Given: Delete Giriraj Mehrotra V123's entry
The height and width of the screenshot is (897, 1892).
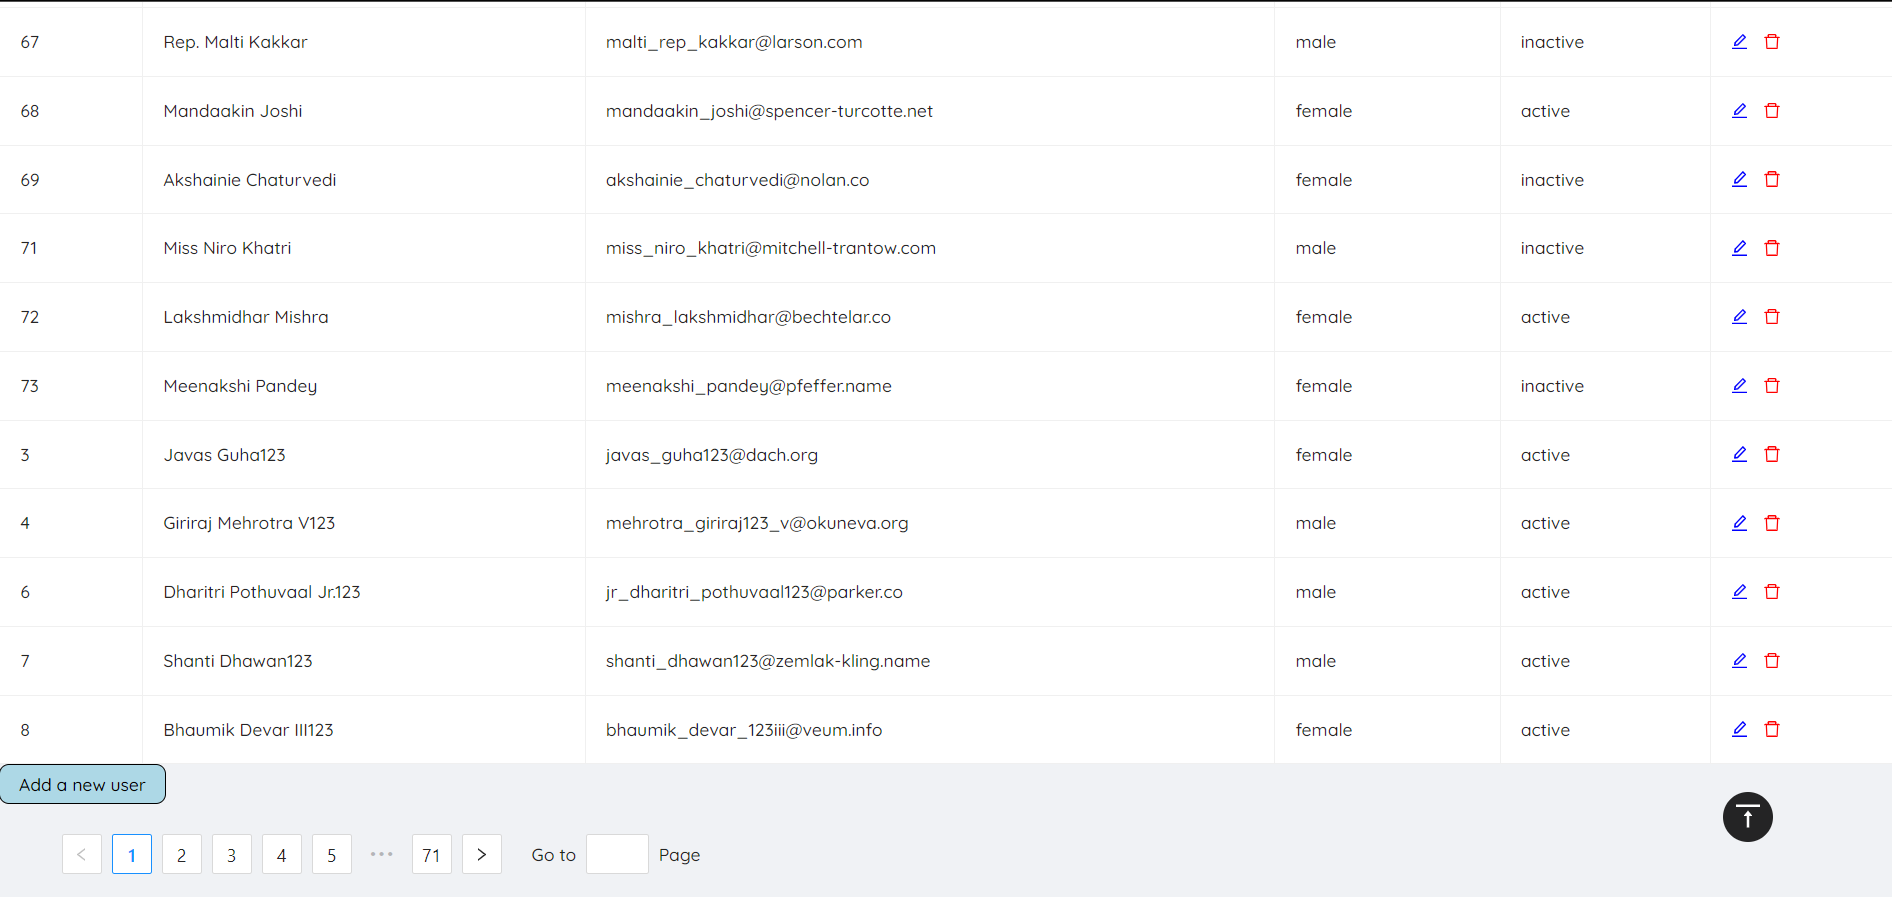Looking at the screenshot, I should click(1772, 523).
